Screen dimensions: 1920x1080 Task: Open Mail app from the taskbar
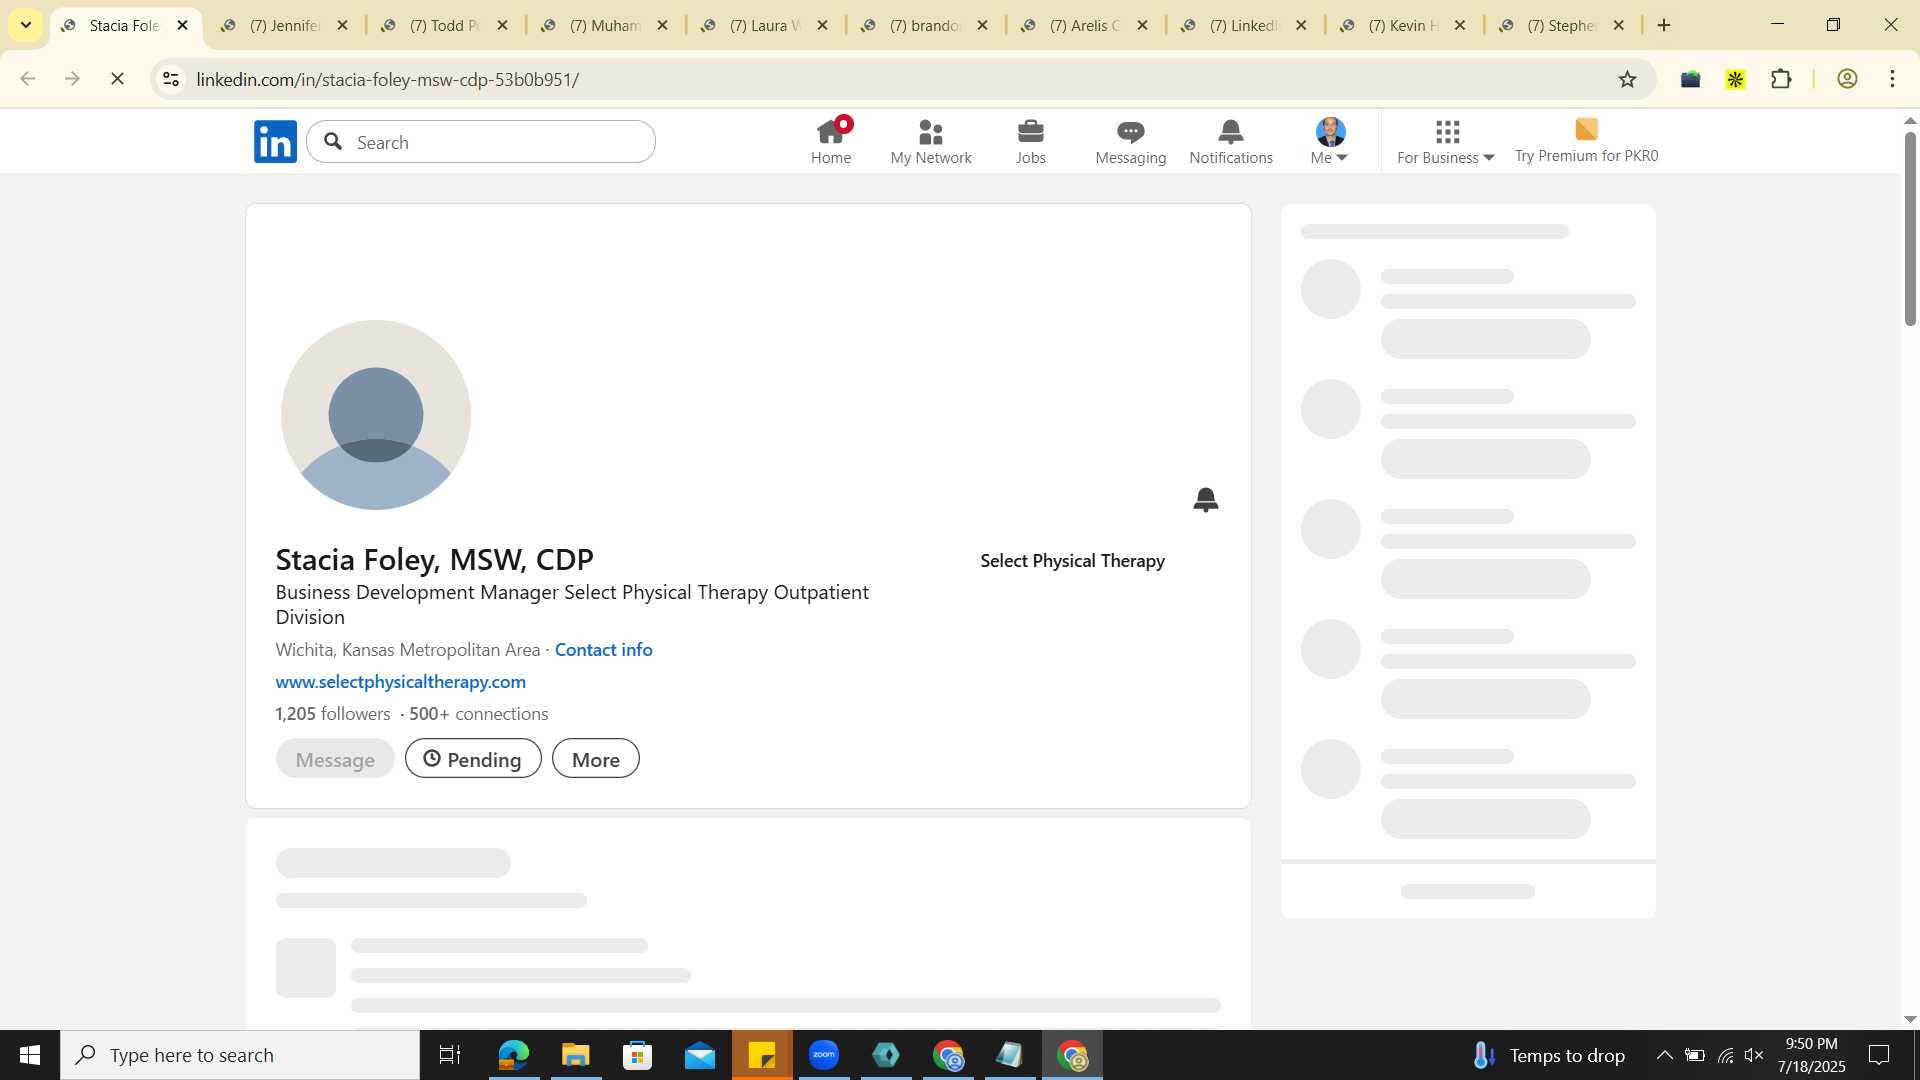700,1055
